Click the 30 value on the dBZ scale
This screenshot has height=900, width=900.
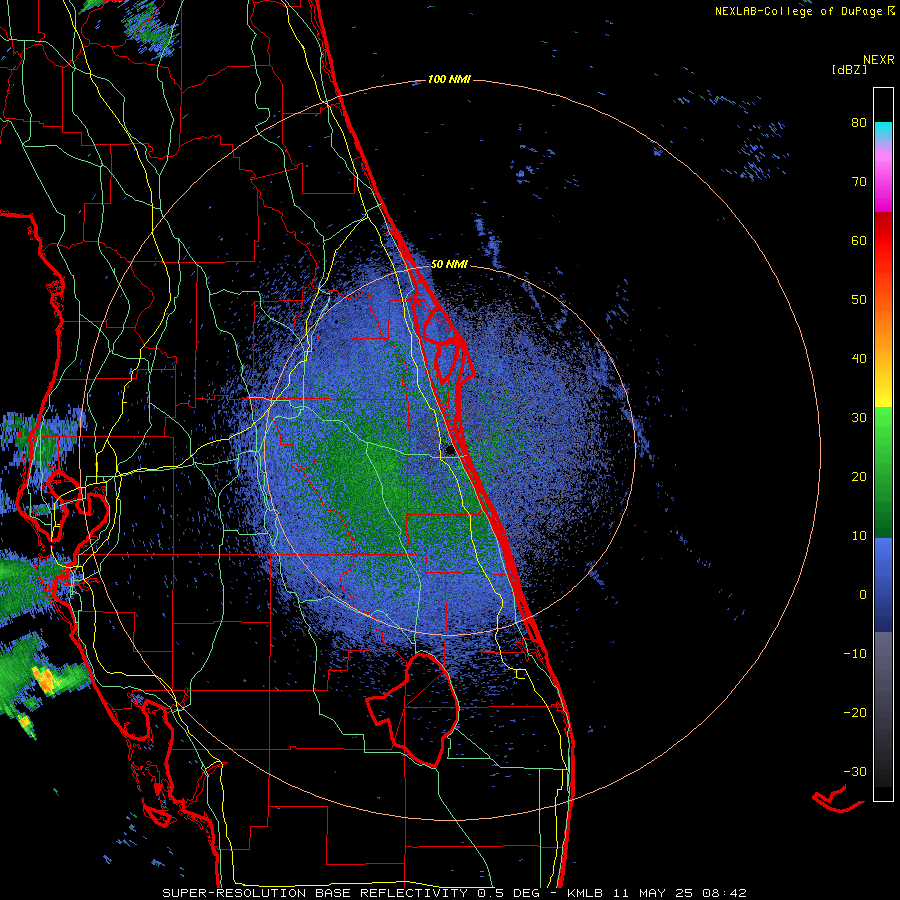coord(859,418)
